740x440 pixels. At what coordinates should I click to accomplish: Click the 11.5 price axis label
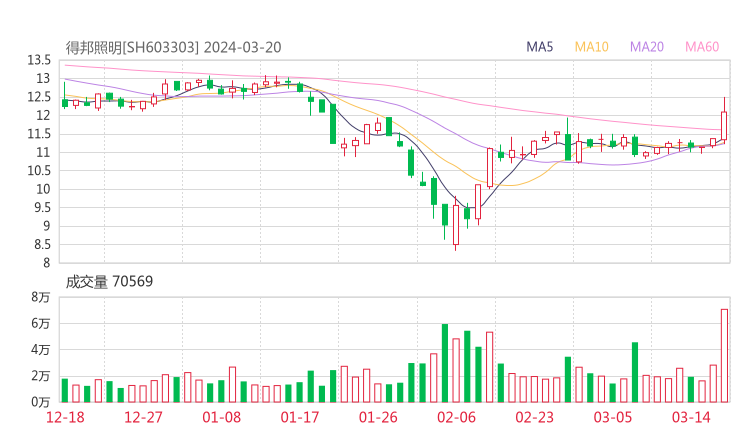(x=39, y=134)
